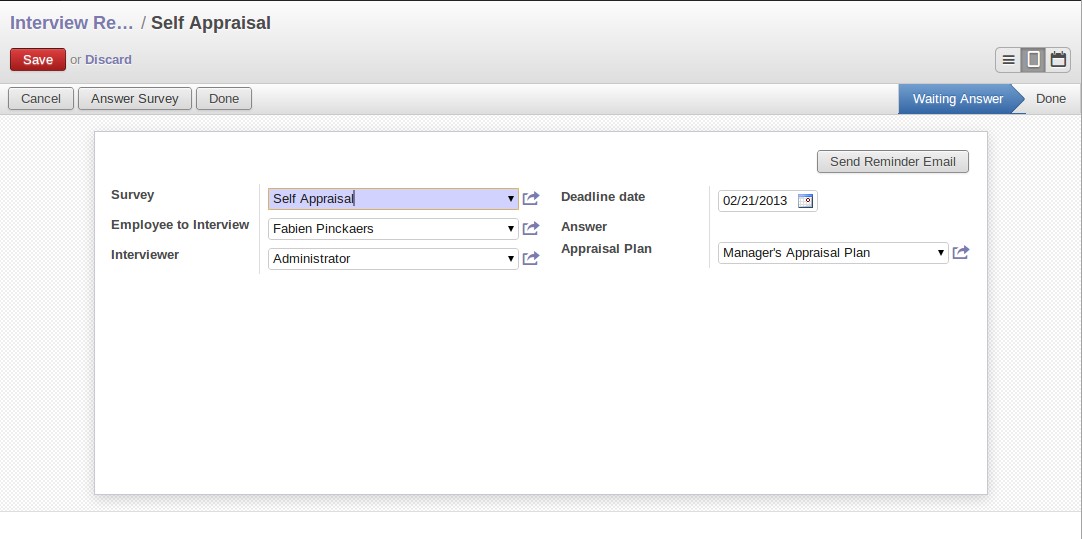Select the Done status stage

point(1050,99)
